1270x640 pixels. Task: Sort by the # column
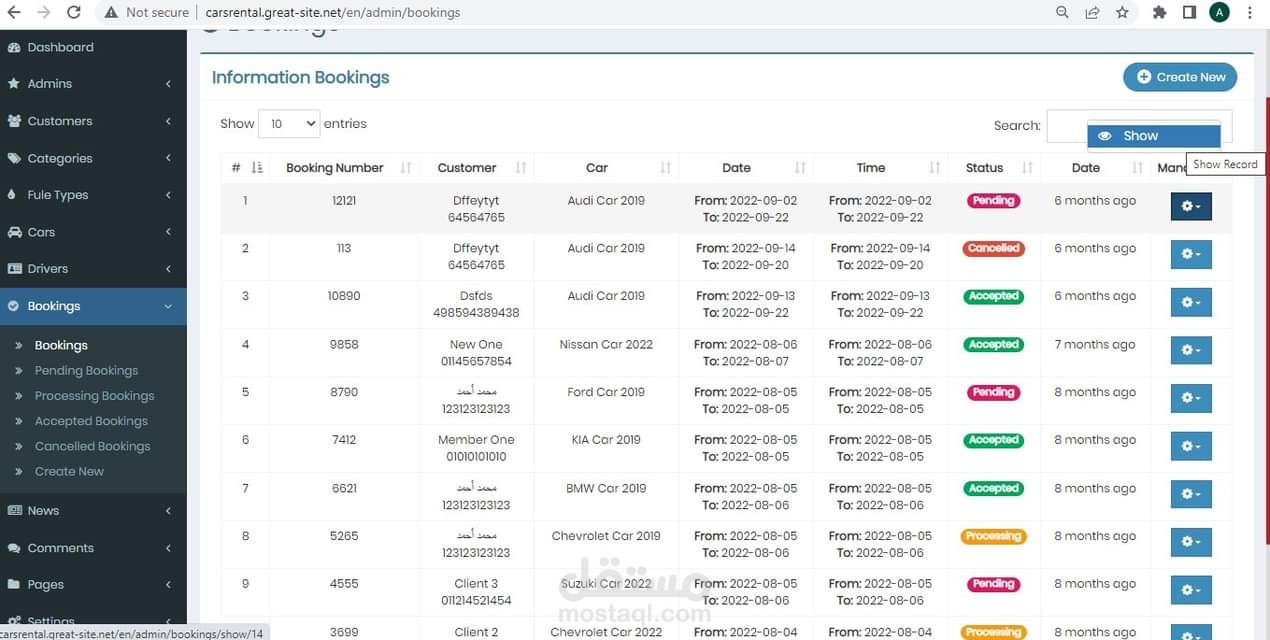[x=245, y=168]
